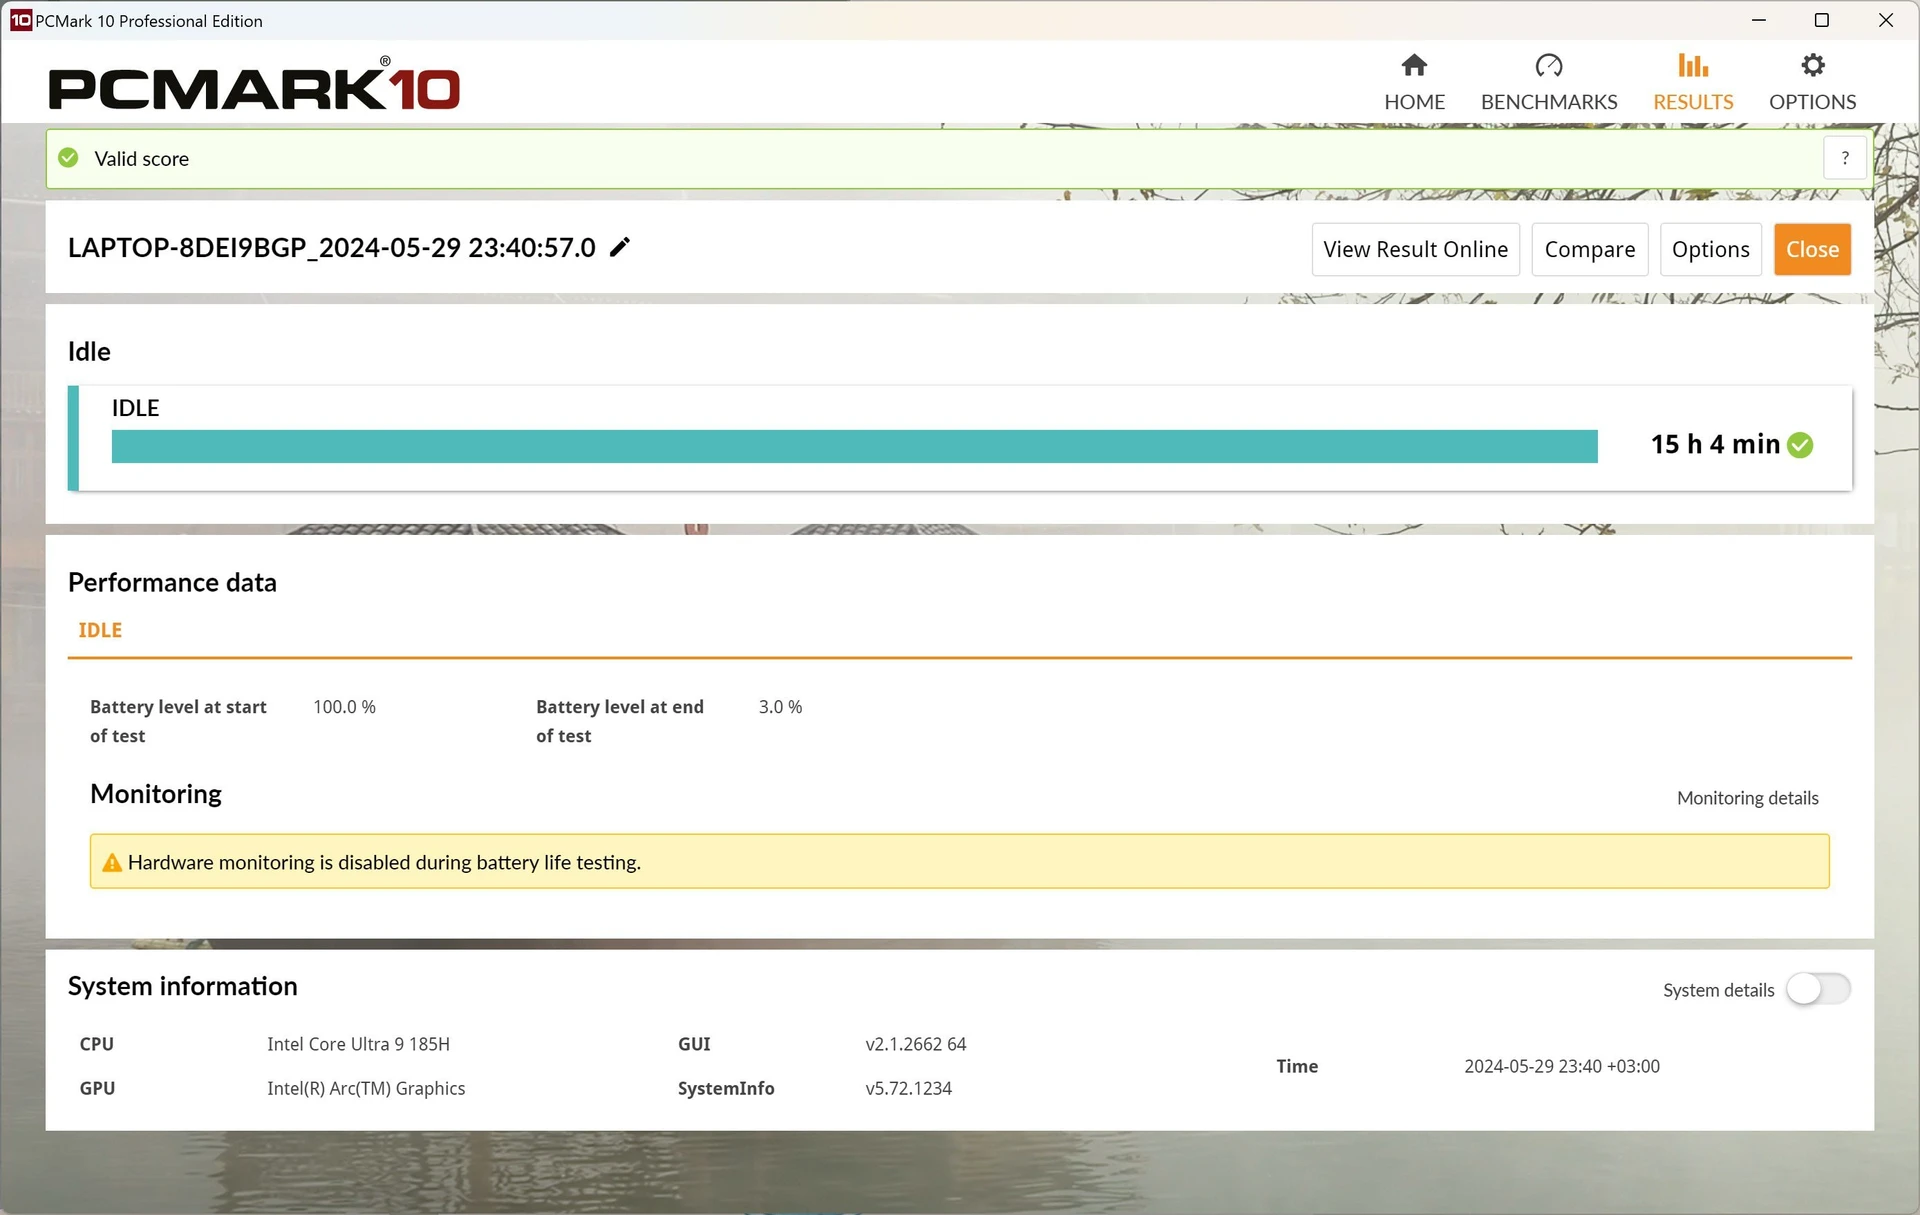Click the Compare button
1920x1215 pixels.
1589,249
